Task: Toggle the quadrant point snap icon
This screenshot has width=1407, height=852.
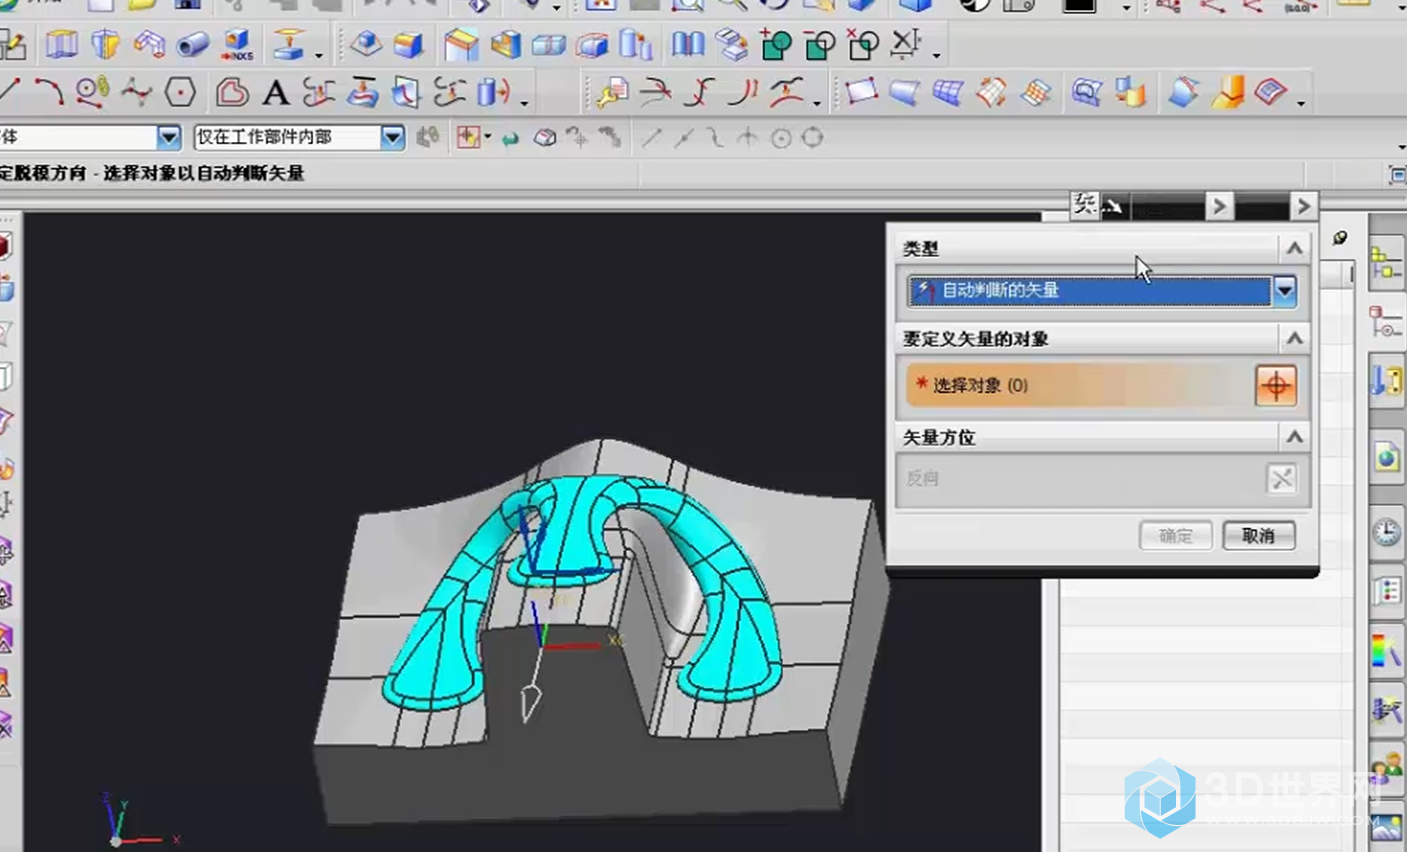Action: tap(813, 137)
